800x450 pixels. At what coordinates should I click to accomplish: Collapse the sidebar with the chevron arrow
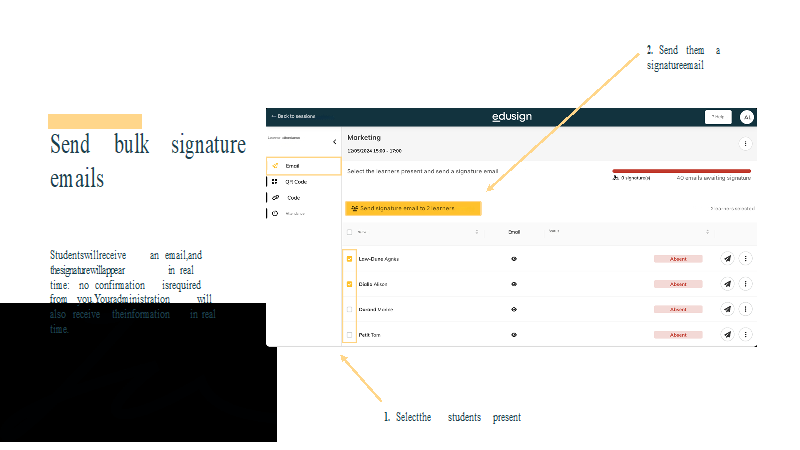334,142
